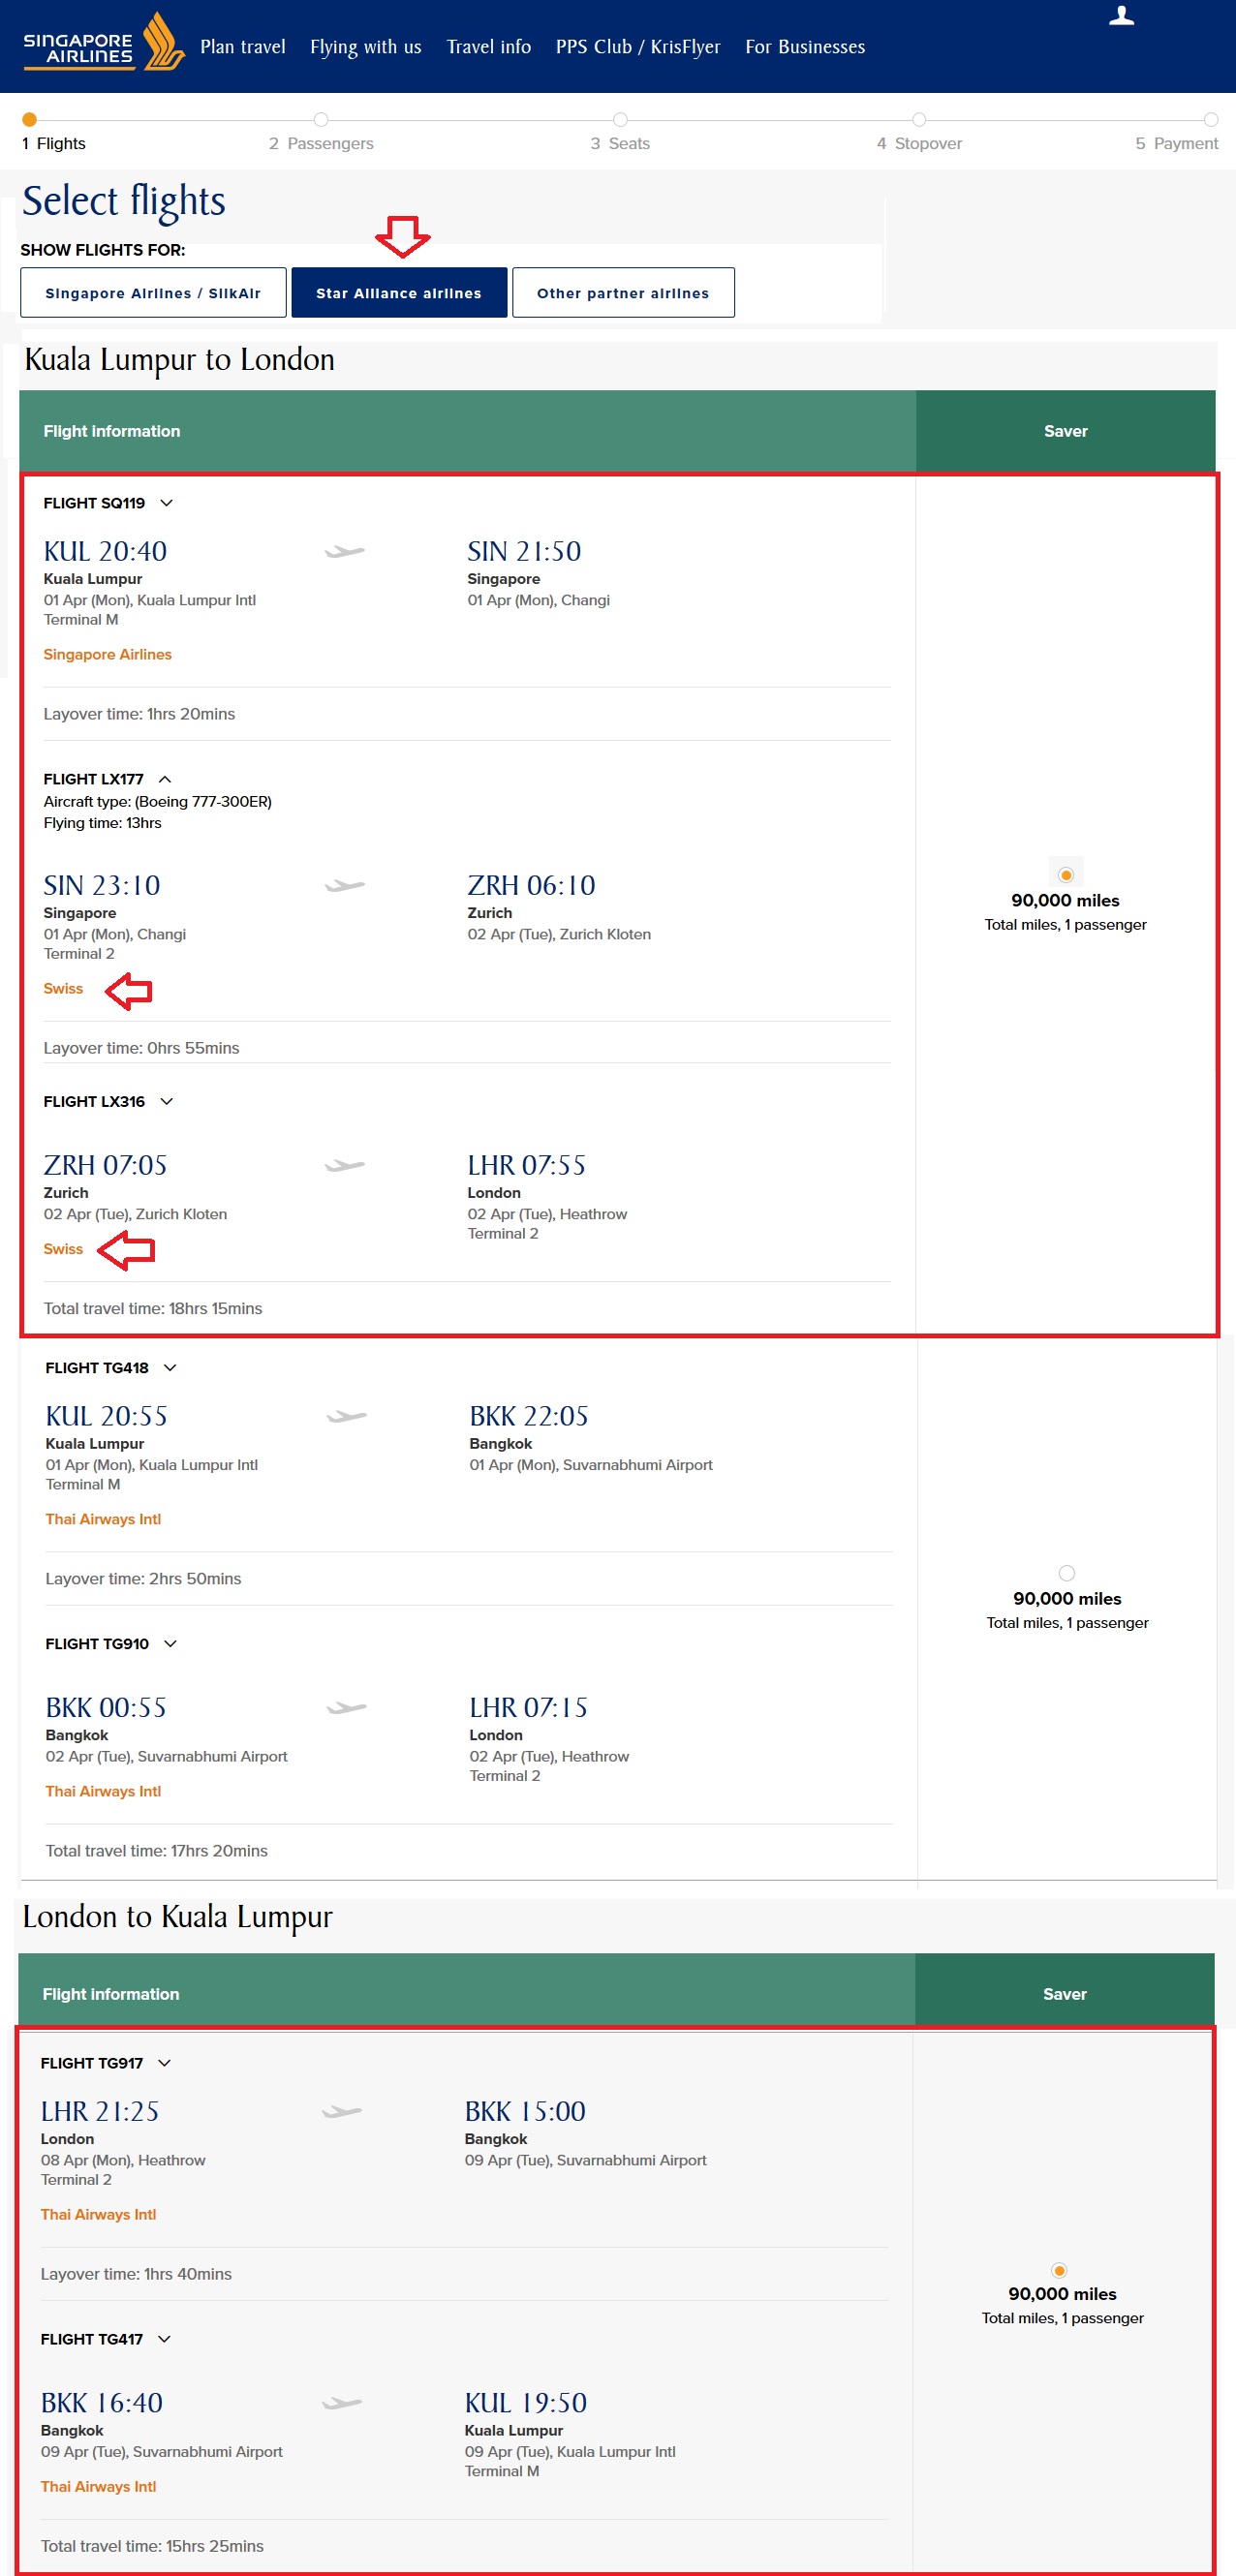Click the plane icon on the LHR to BKK flight
The image size is (1236, 2576).
pyautogui.click(x=342, y=2111)
